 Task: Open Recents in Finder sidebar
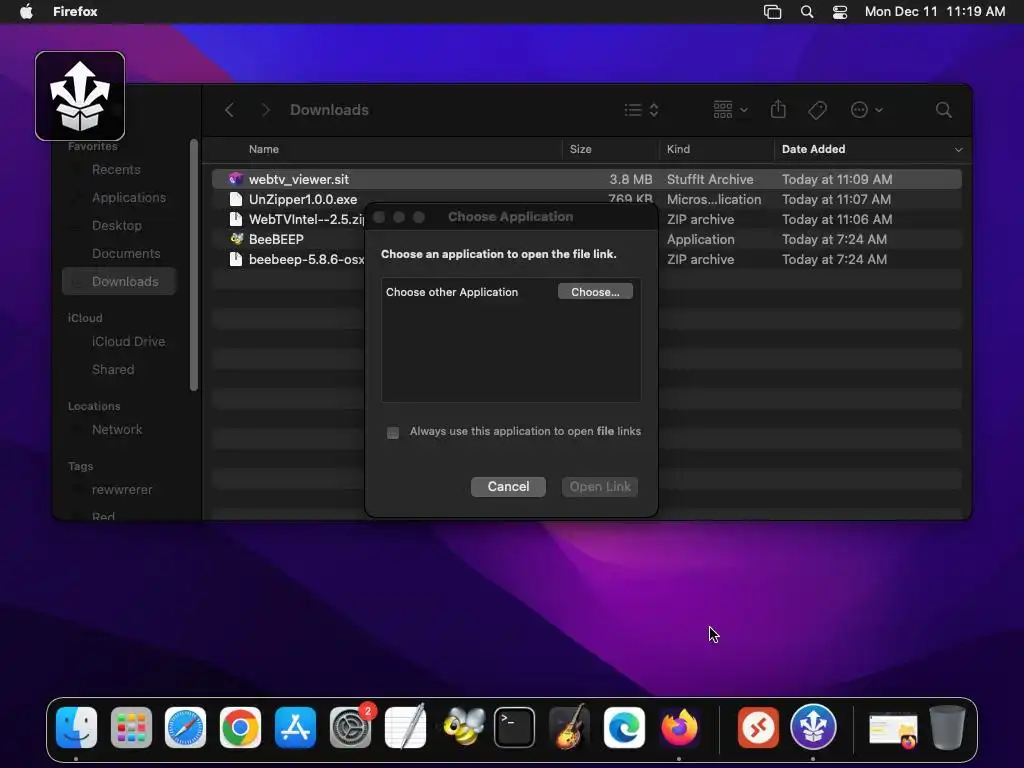coord(116,170)
